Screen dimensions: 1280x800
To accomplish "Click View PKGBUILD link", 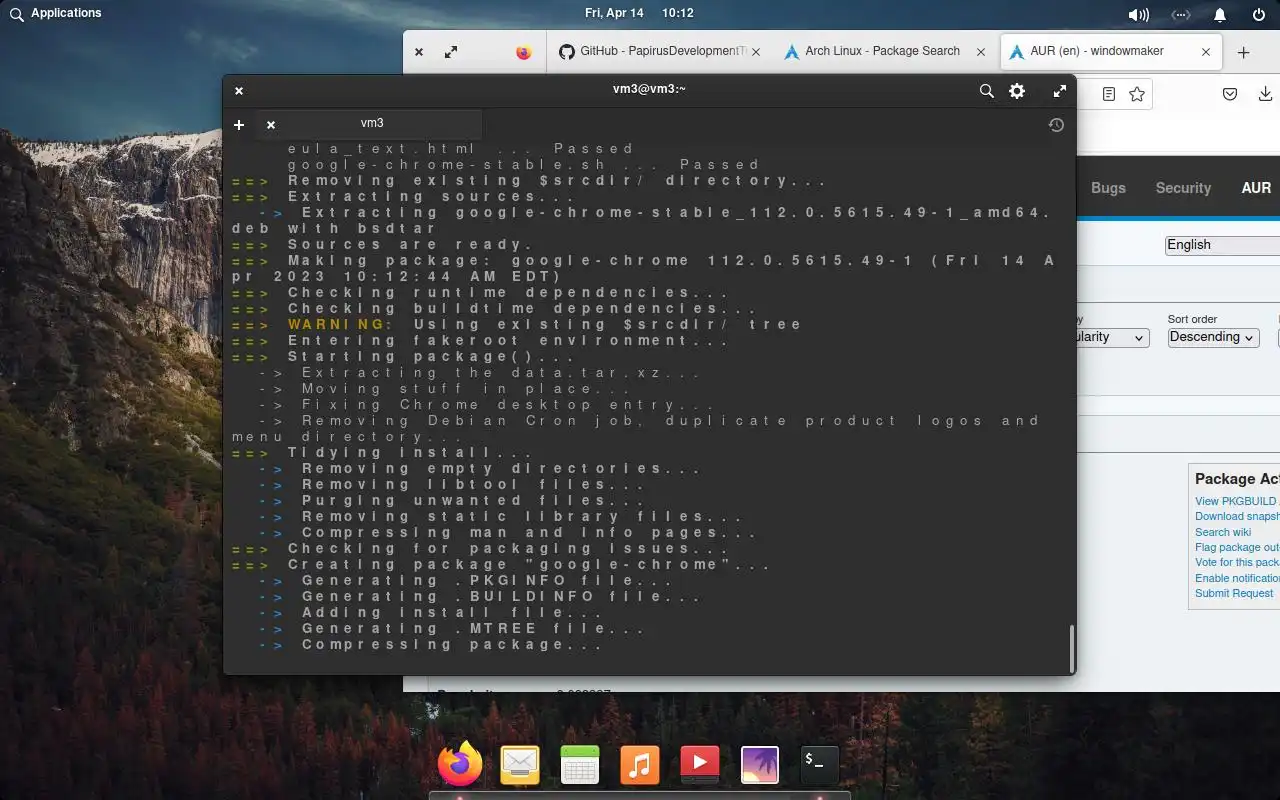I will [1236, 501].
